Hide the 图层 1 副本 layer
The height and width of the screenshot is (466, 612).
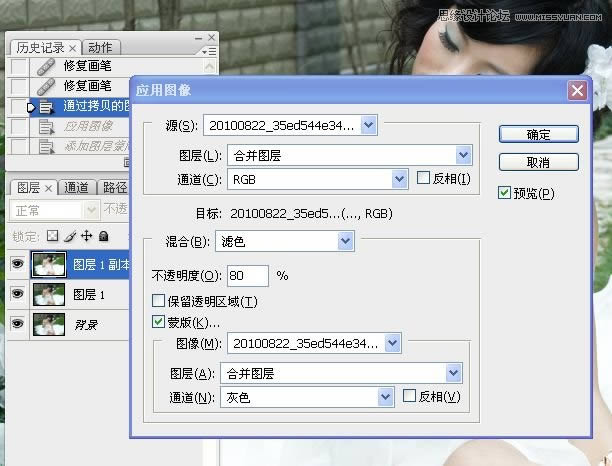click(x=18, y=265)
